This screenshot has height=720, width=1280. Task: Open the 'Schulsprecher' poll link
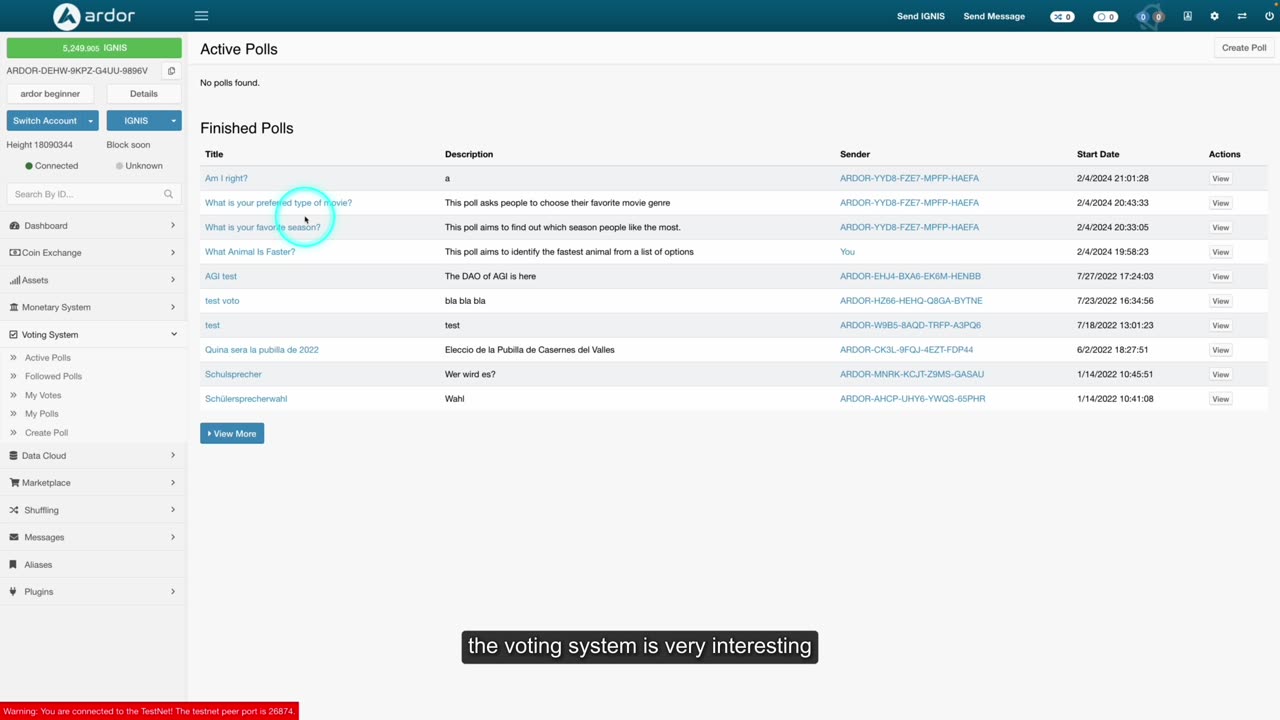click(233, 374)
